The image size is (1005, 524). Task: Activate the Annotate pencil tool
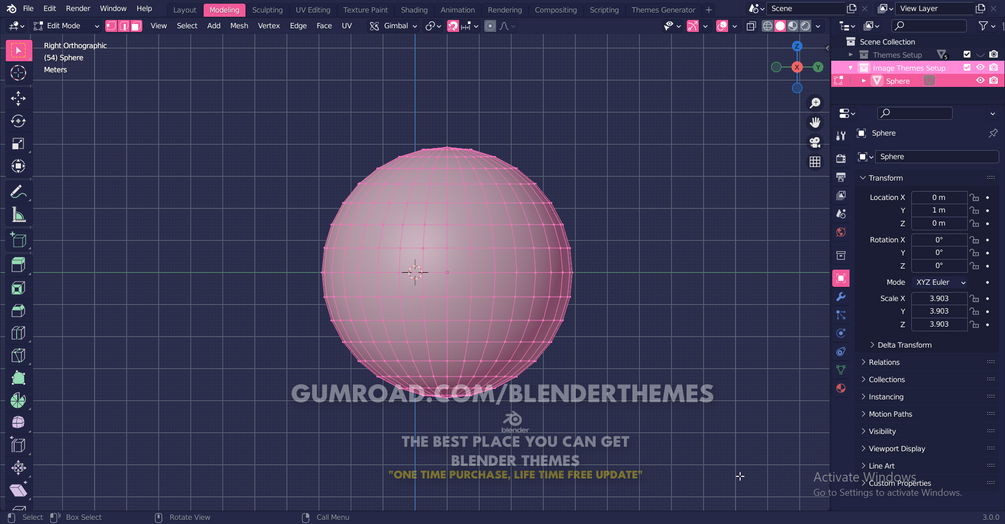19,192
